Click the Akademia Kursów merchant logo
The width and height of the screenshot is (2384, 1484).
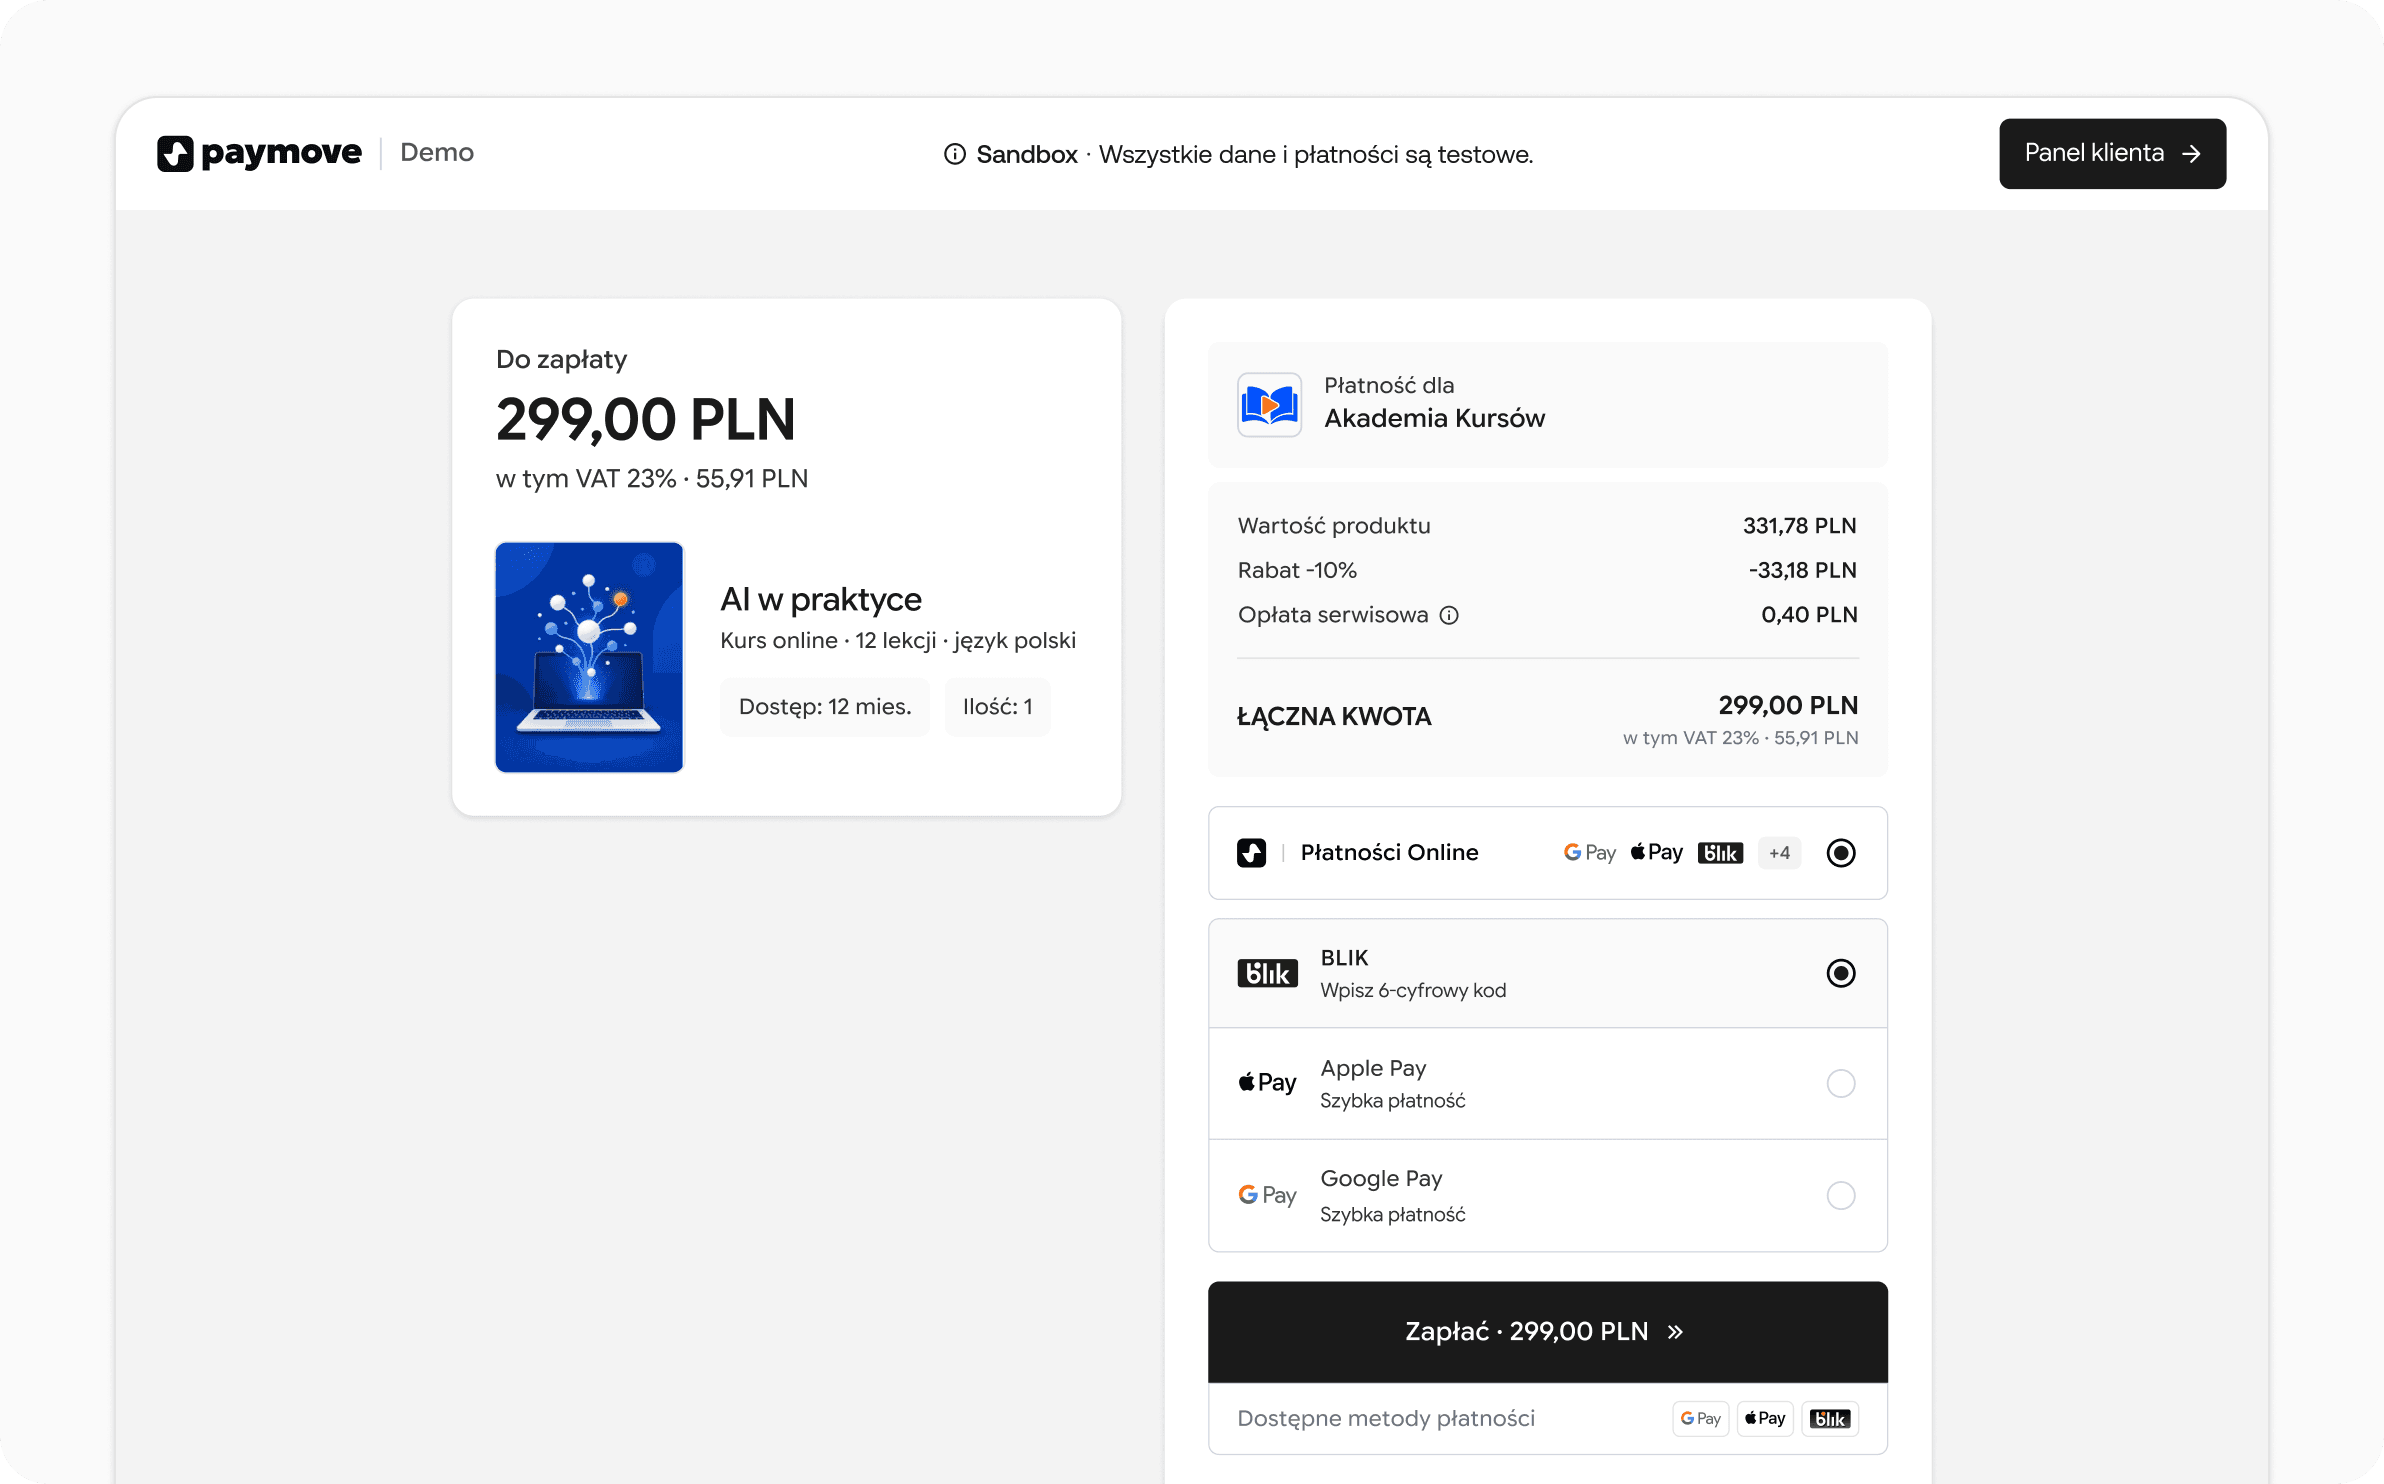pyautogui.click(x=1269, y=404)
